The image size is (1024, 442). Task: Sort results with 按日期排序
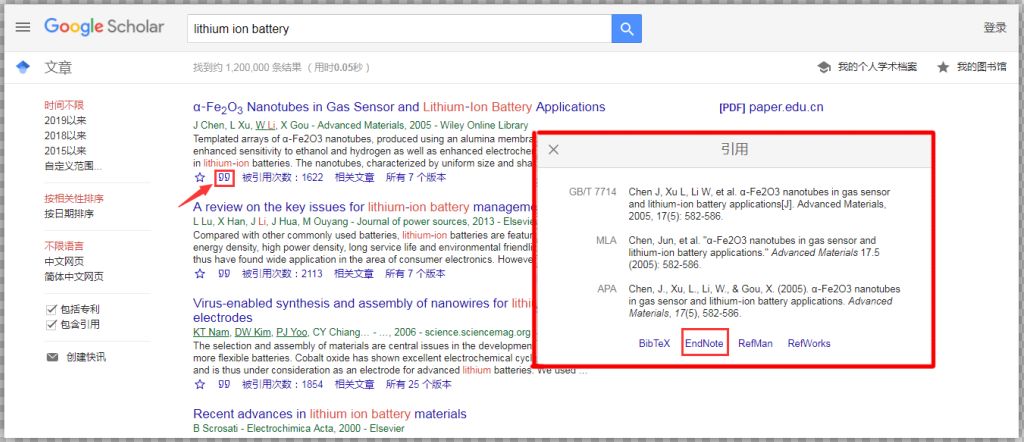tap(69, 213)
